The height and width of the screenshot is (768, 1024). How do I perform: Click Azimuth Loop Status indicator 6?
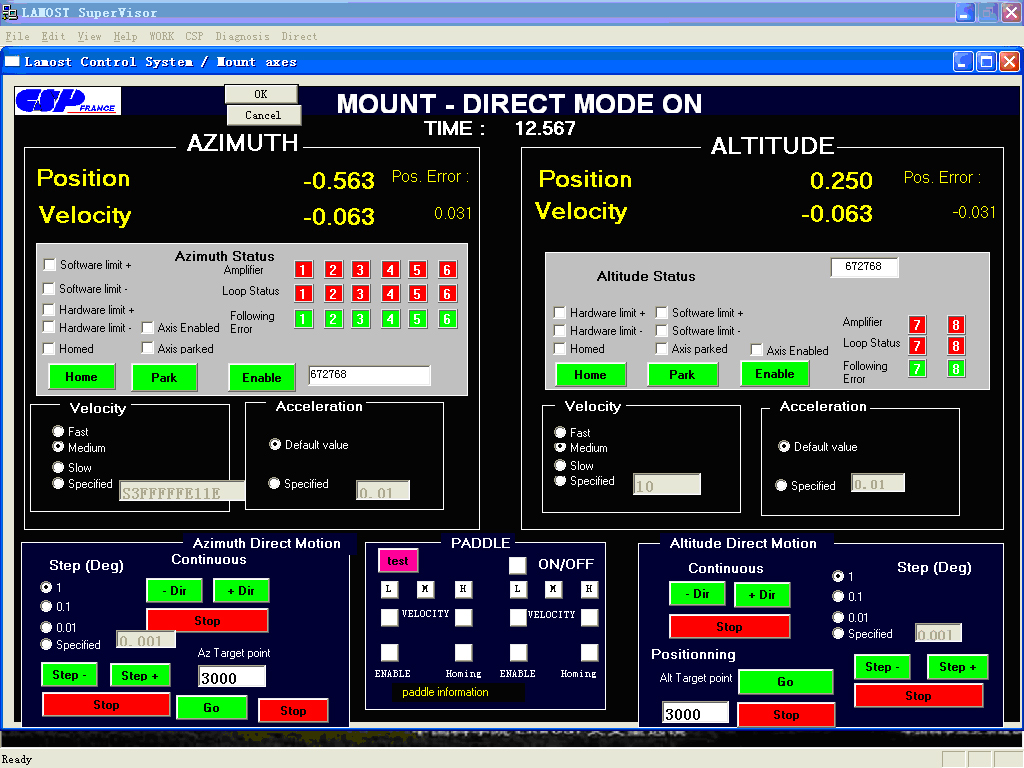point(447,293)
